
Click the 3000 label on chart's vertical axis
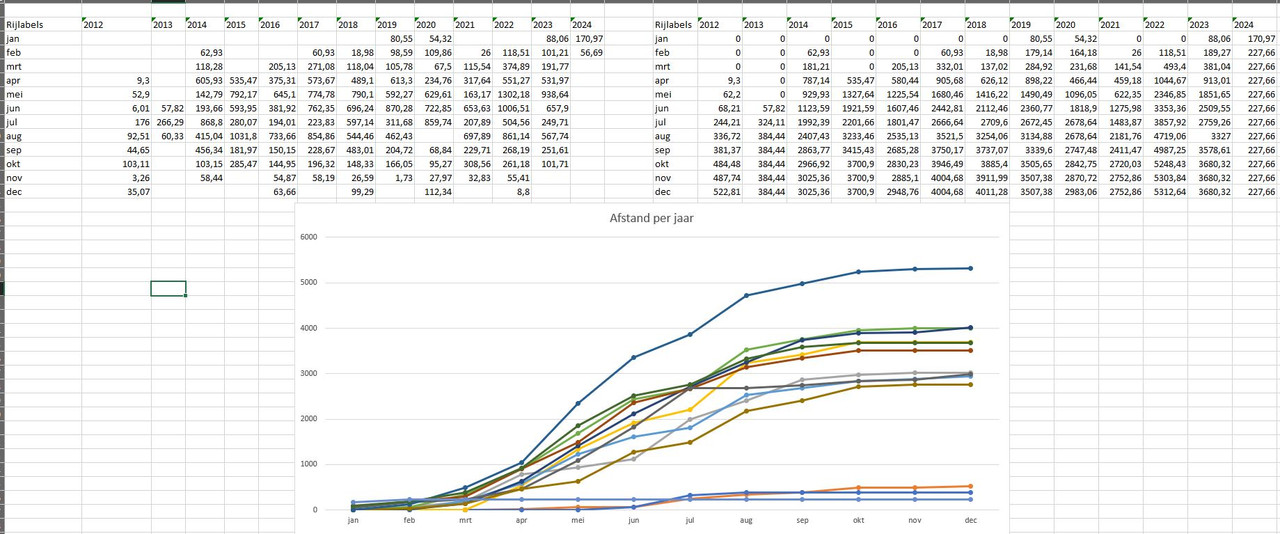point(308,373)
